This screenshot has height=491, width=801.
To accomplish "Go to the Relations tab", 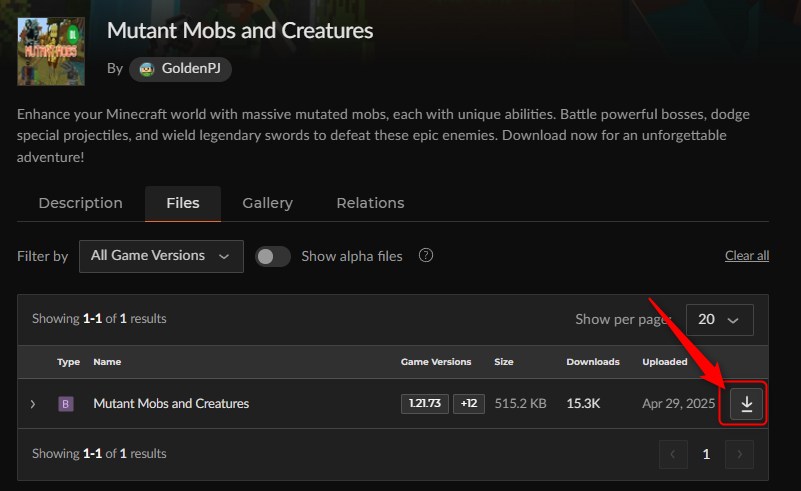I will click(x=370, y=203).
